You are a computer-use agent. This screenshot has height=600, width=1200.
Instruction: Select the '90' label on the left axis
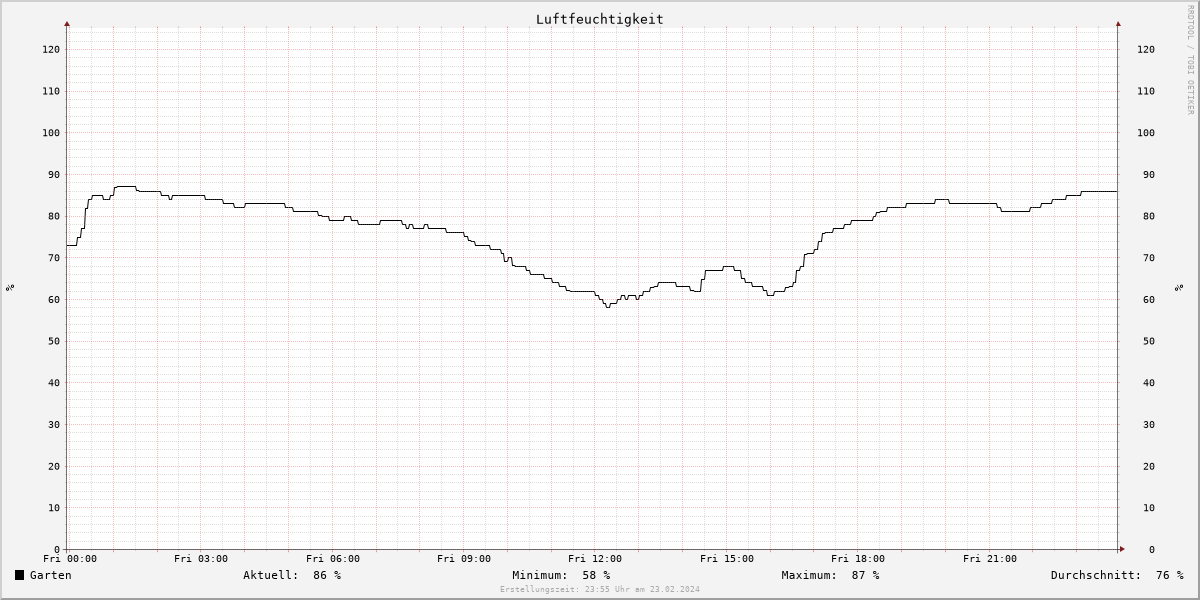coord(54,175)
